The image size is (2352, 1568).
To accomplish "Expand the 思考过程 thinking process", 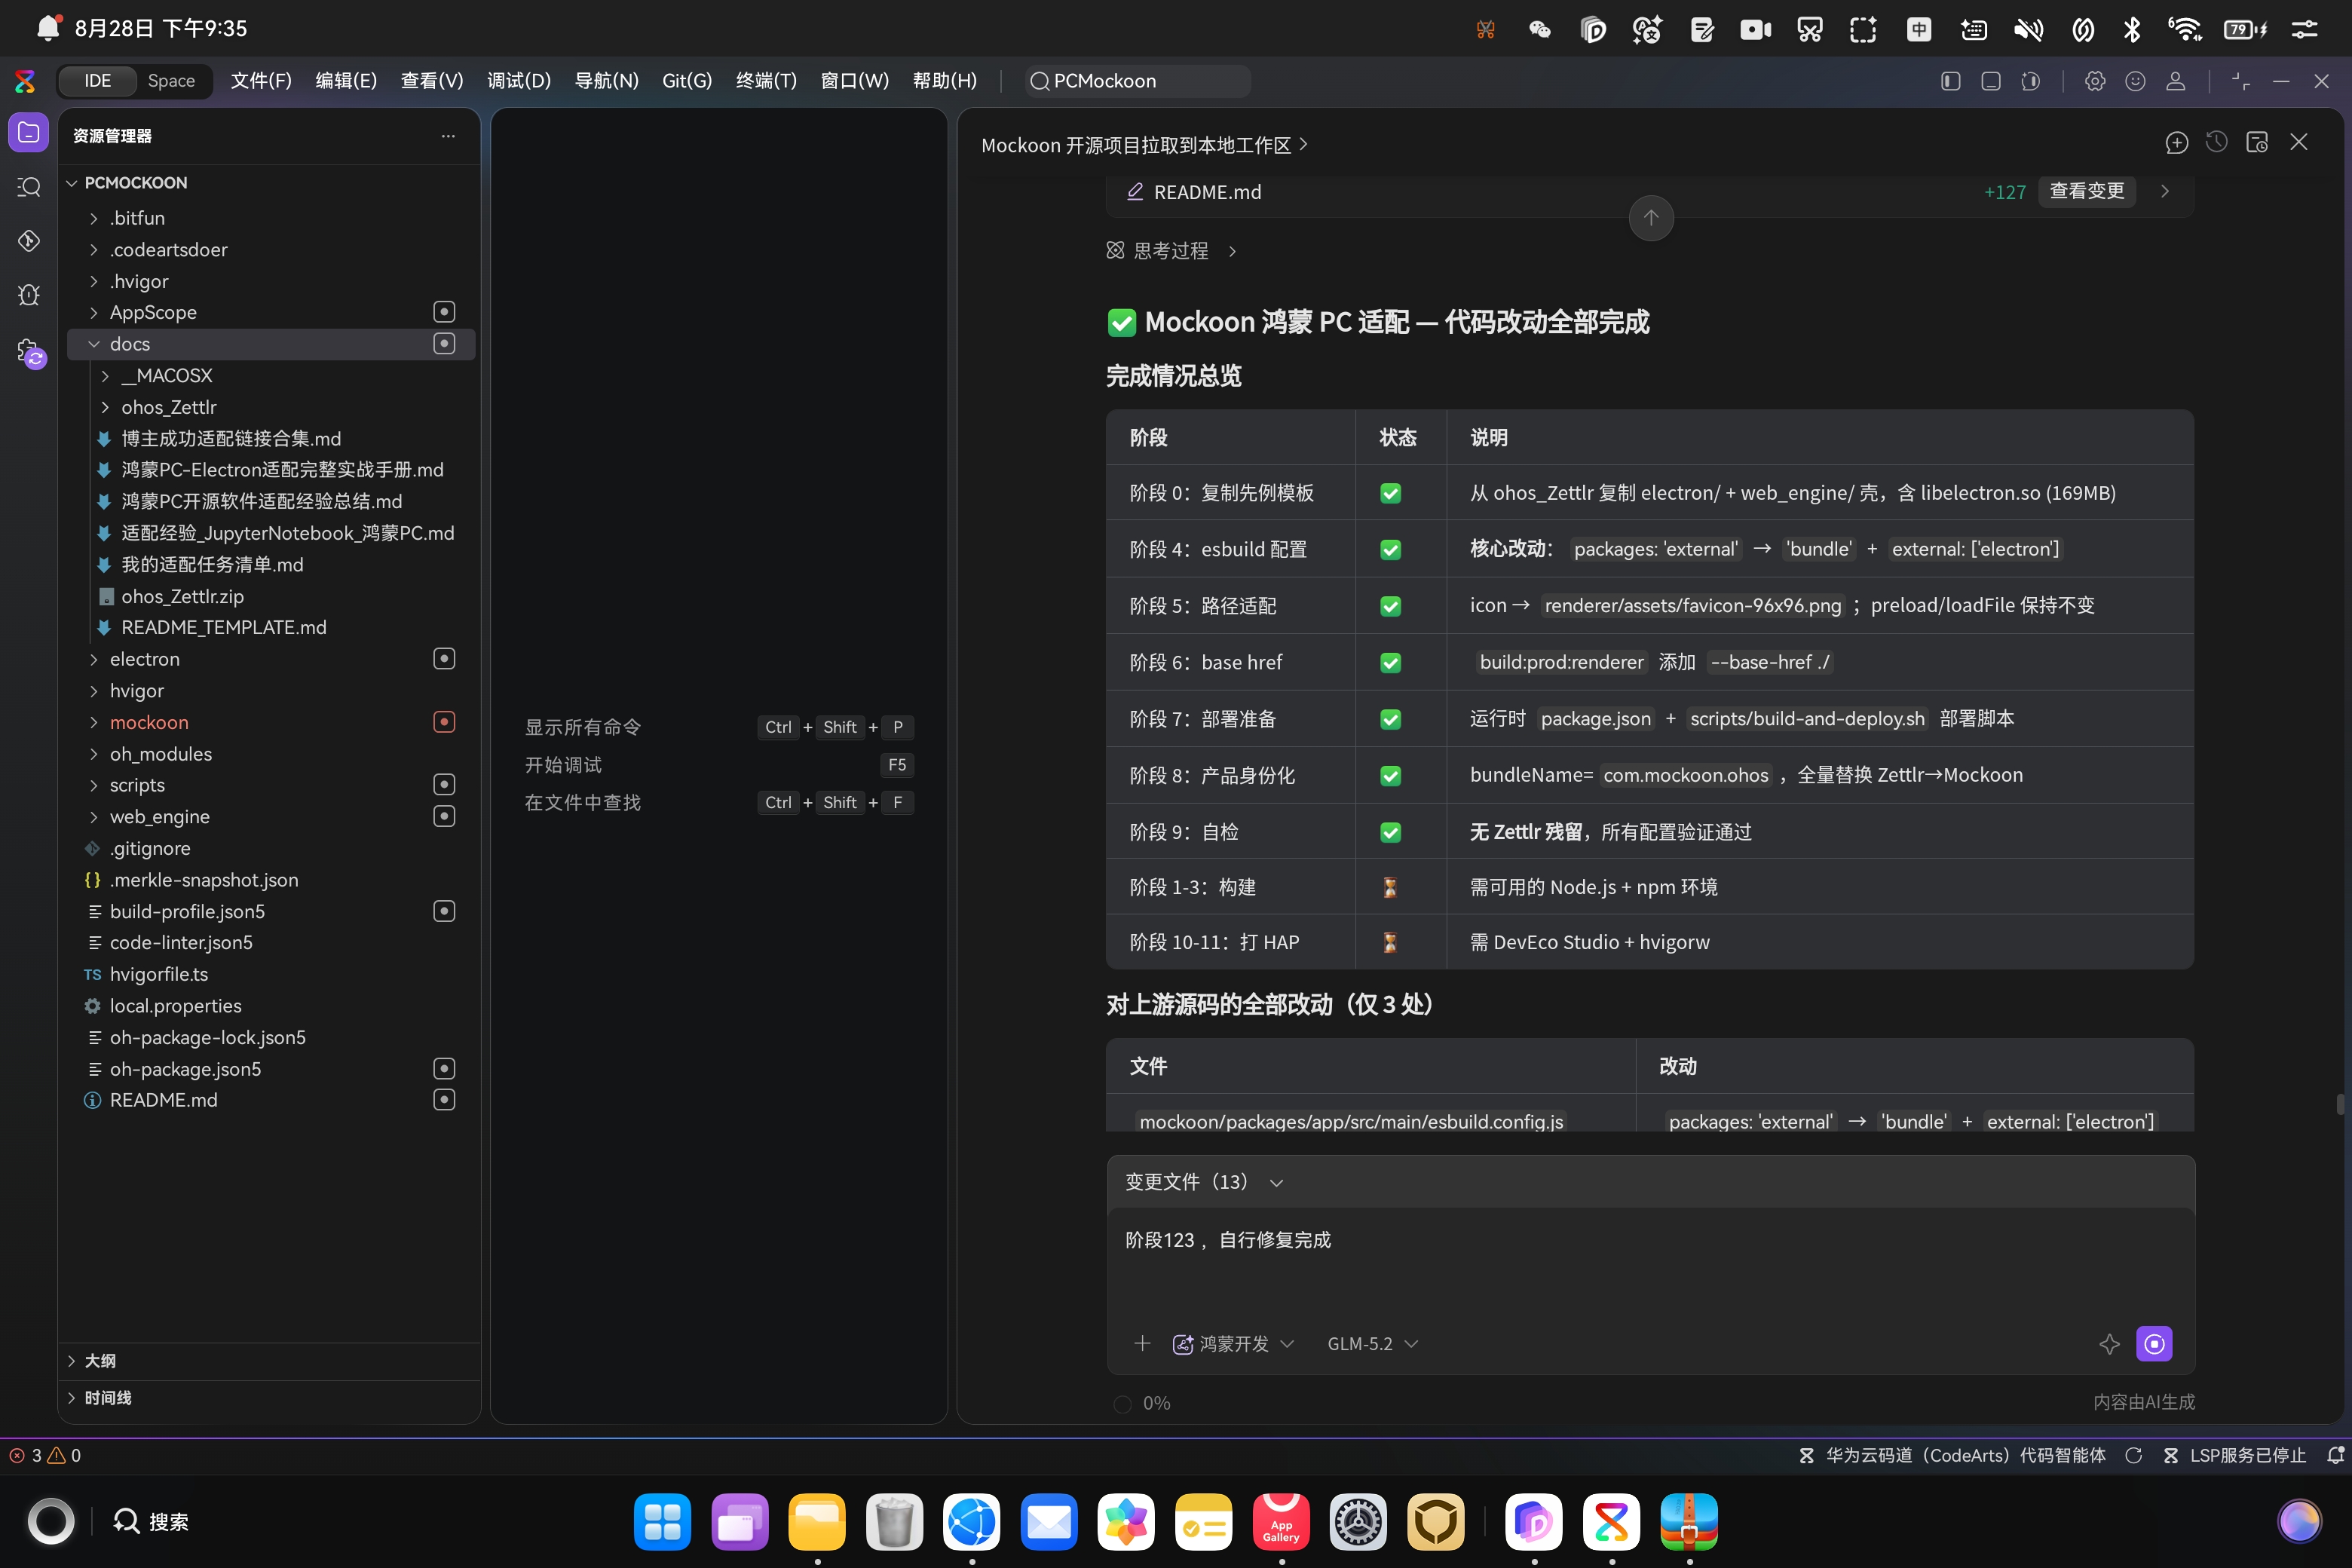I will (x=1171, y=251).
